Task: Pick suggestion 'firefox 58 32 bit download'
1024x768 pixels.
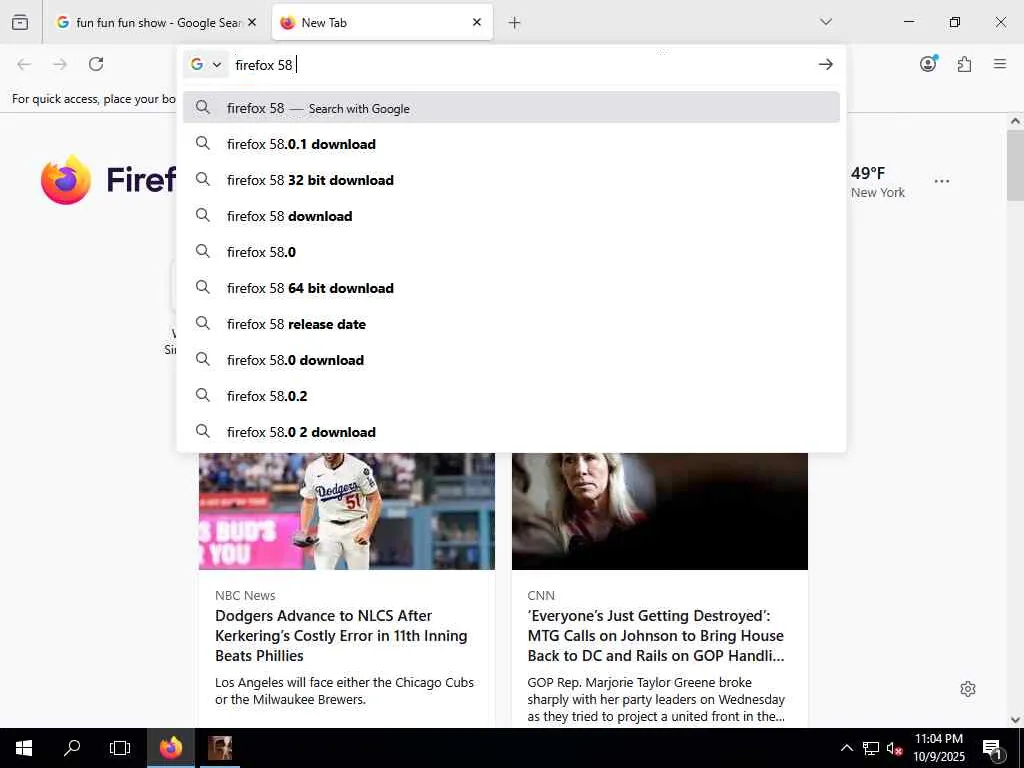Action: pos(511,180)
